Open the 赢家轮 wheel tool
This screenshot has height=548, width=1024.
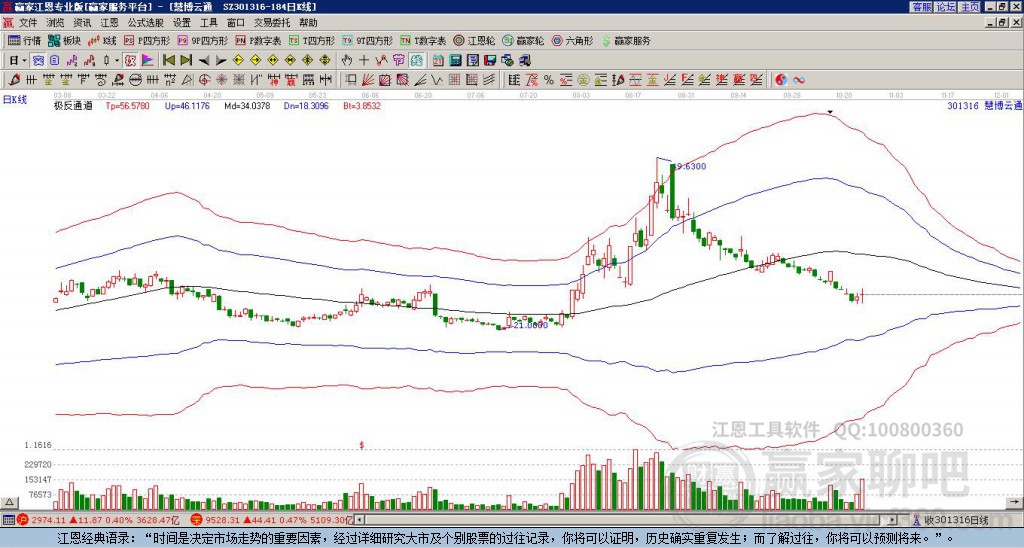tap(523, 40)
